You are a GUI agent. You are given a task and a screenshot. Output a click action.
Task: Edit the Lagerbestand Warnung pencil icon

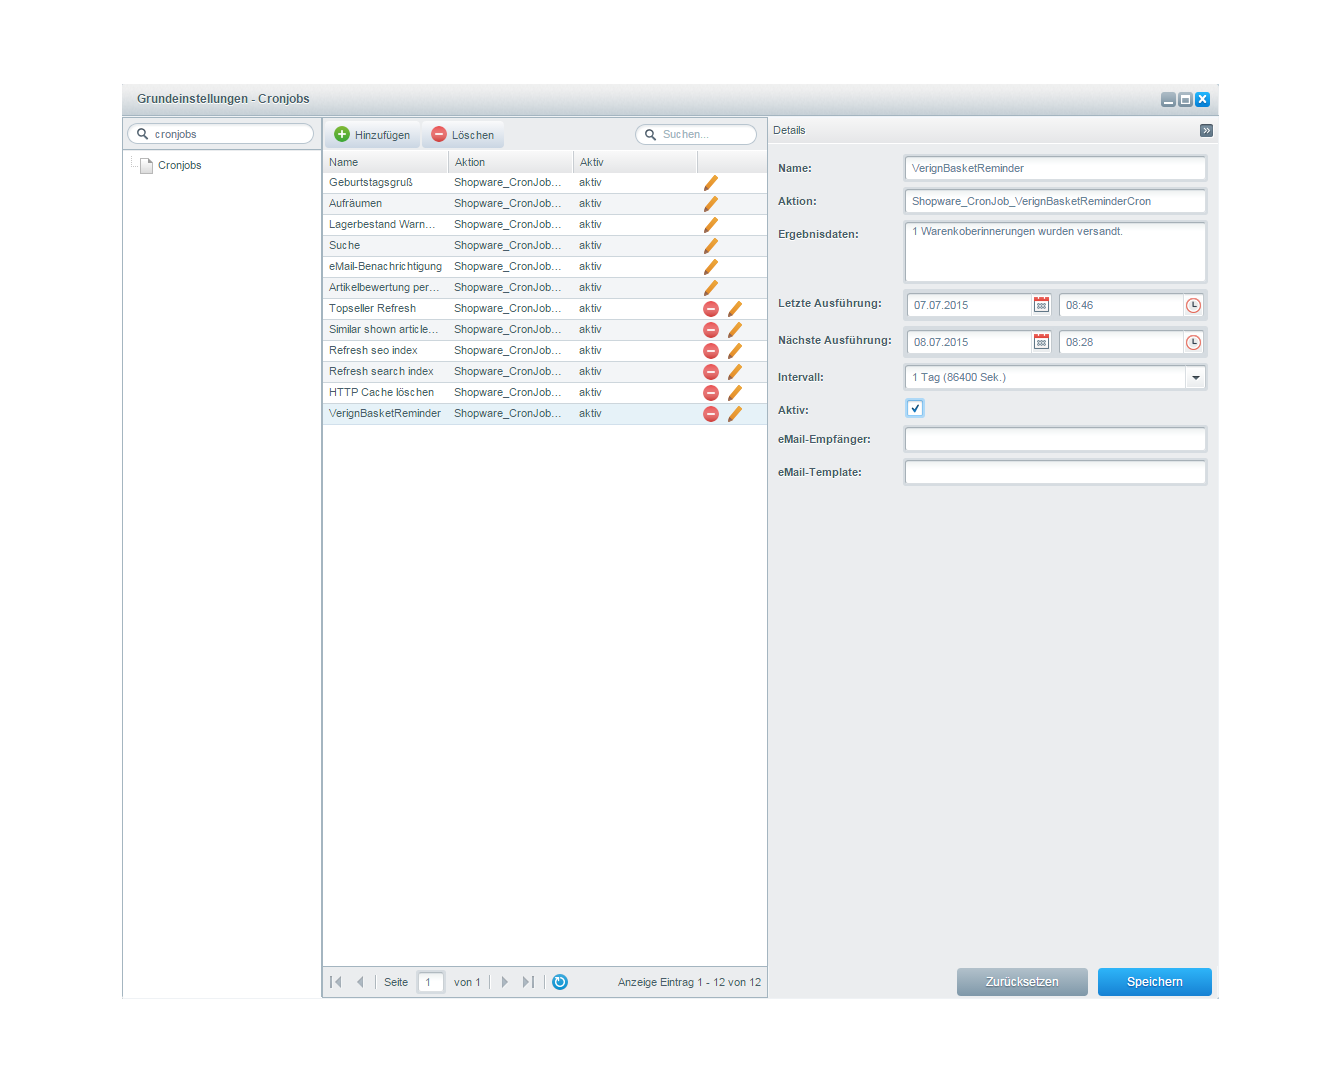tap(711, 225)
